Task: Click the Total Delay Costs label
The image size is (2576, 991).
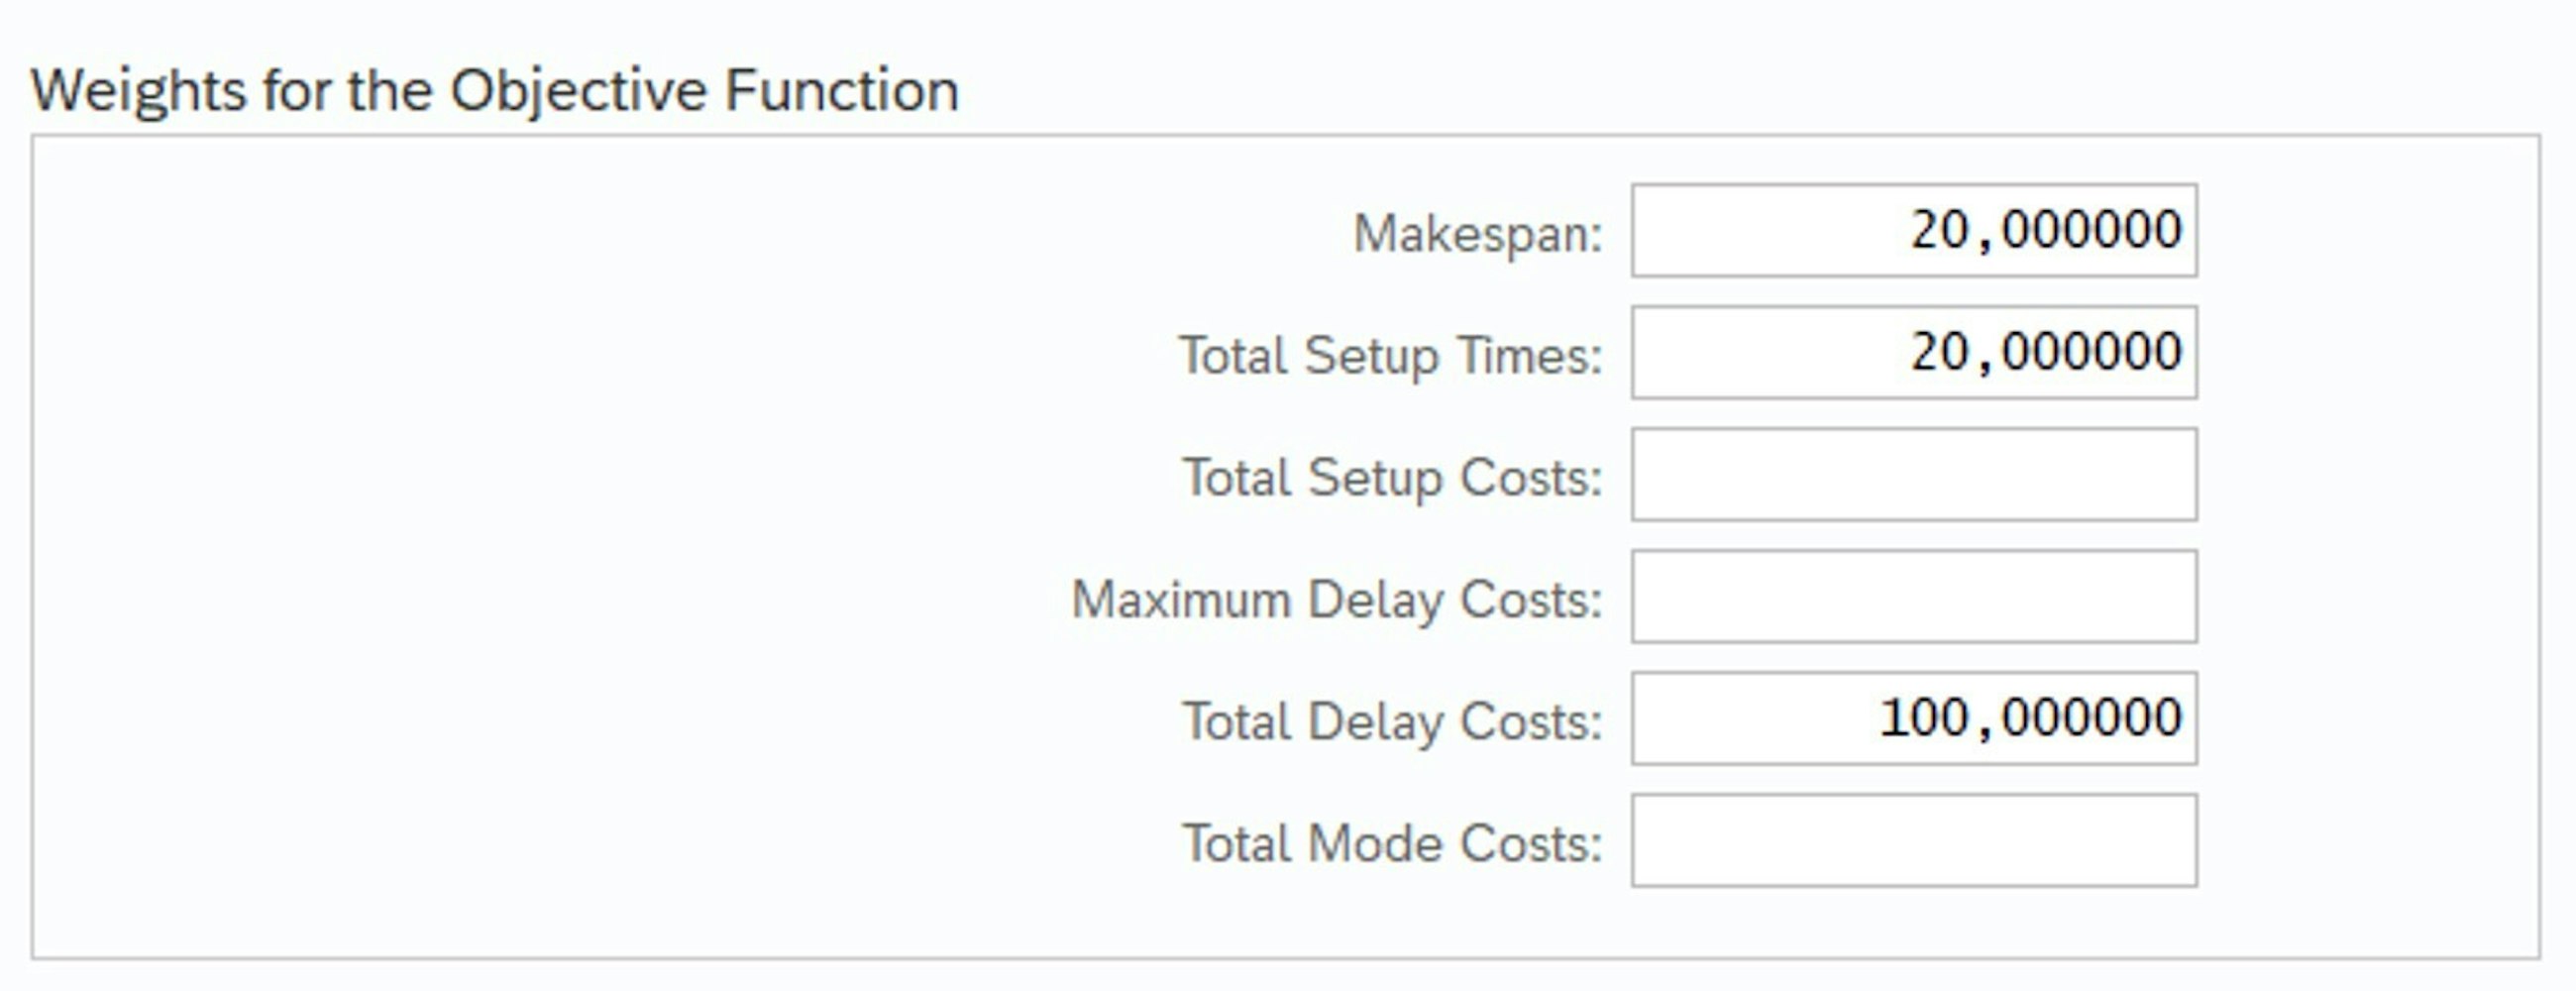Action: [x=1391, y=722]
